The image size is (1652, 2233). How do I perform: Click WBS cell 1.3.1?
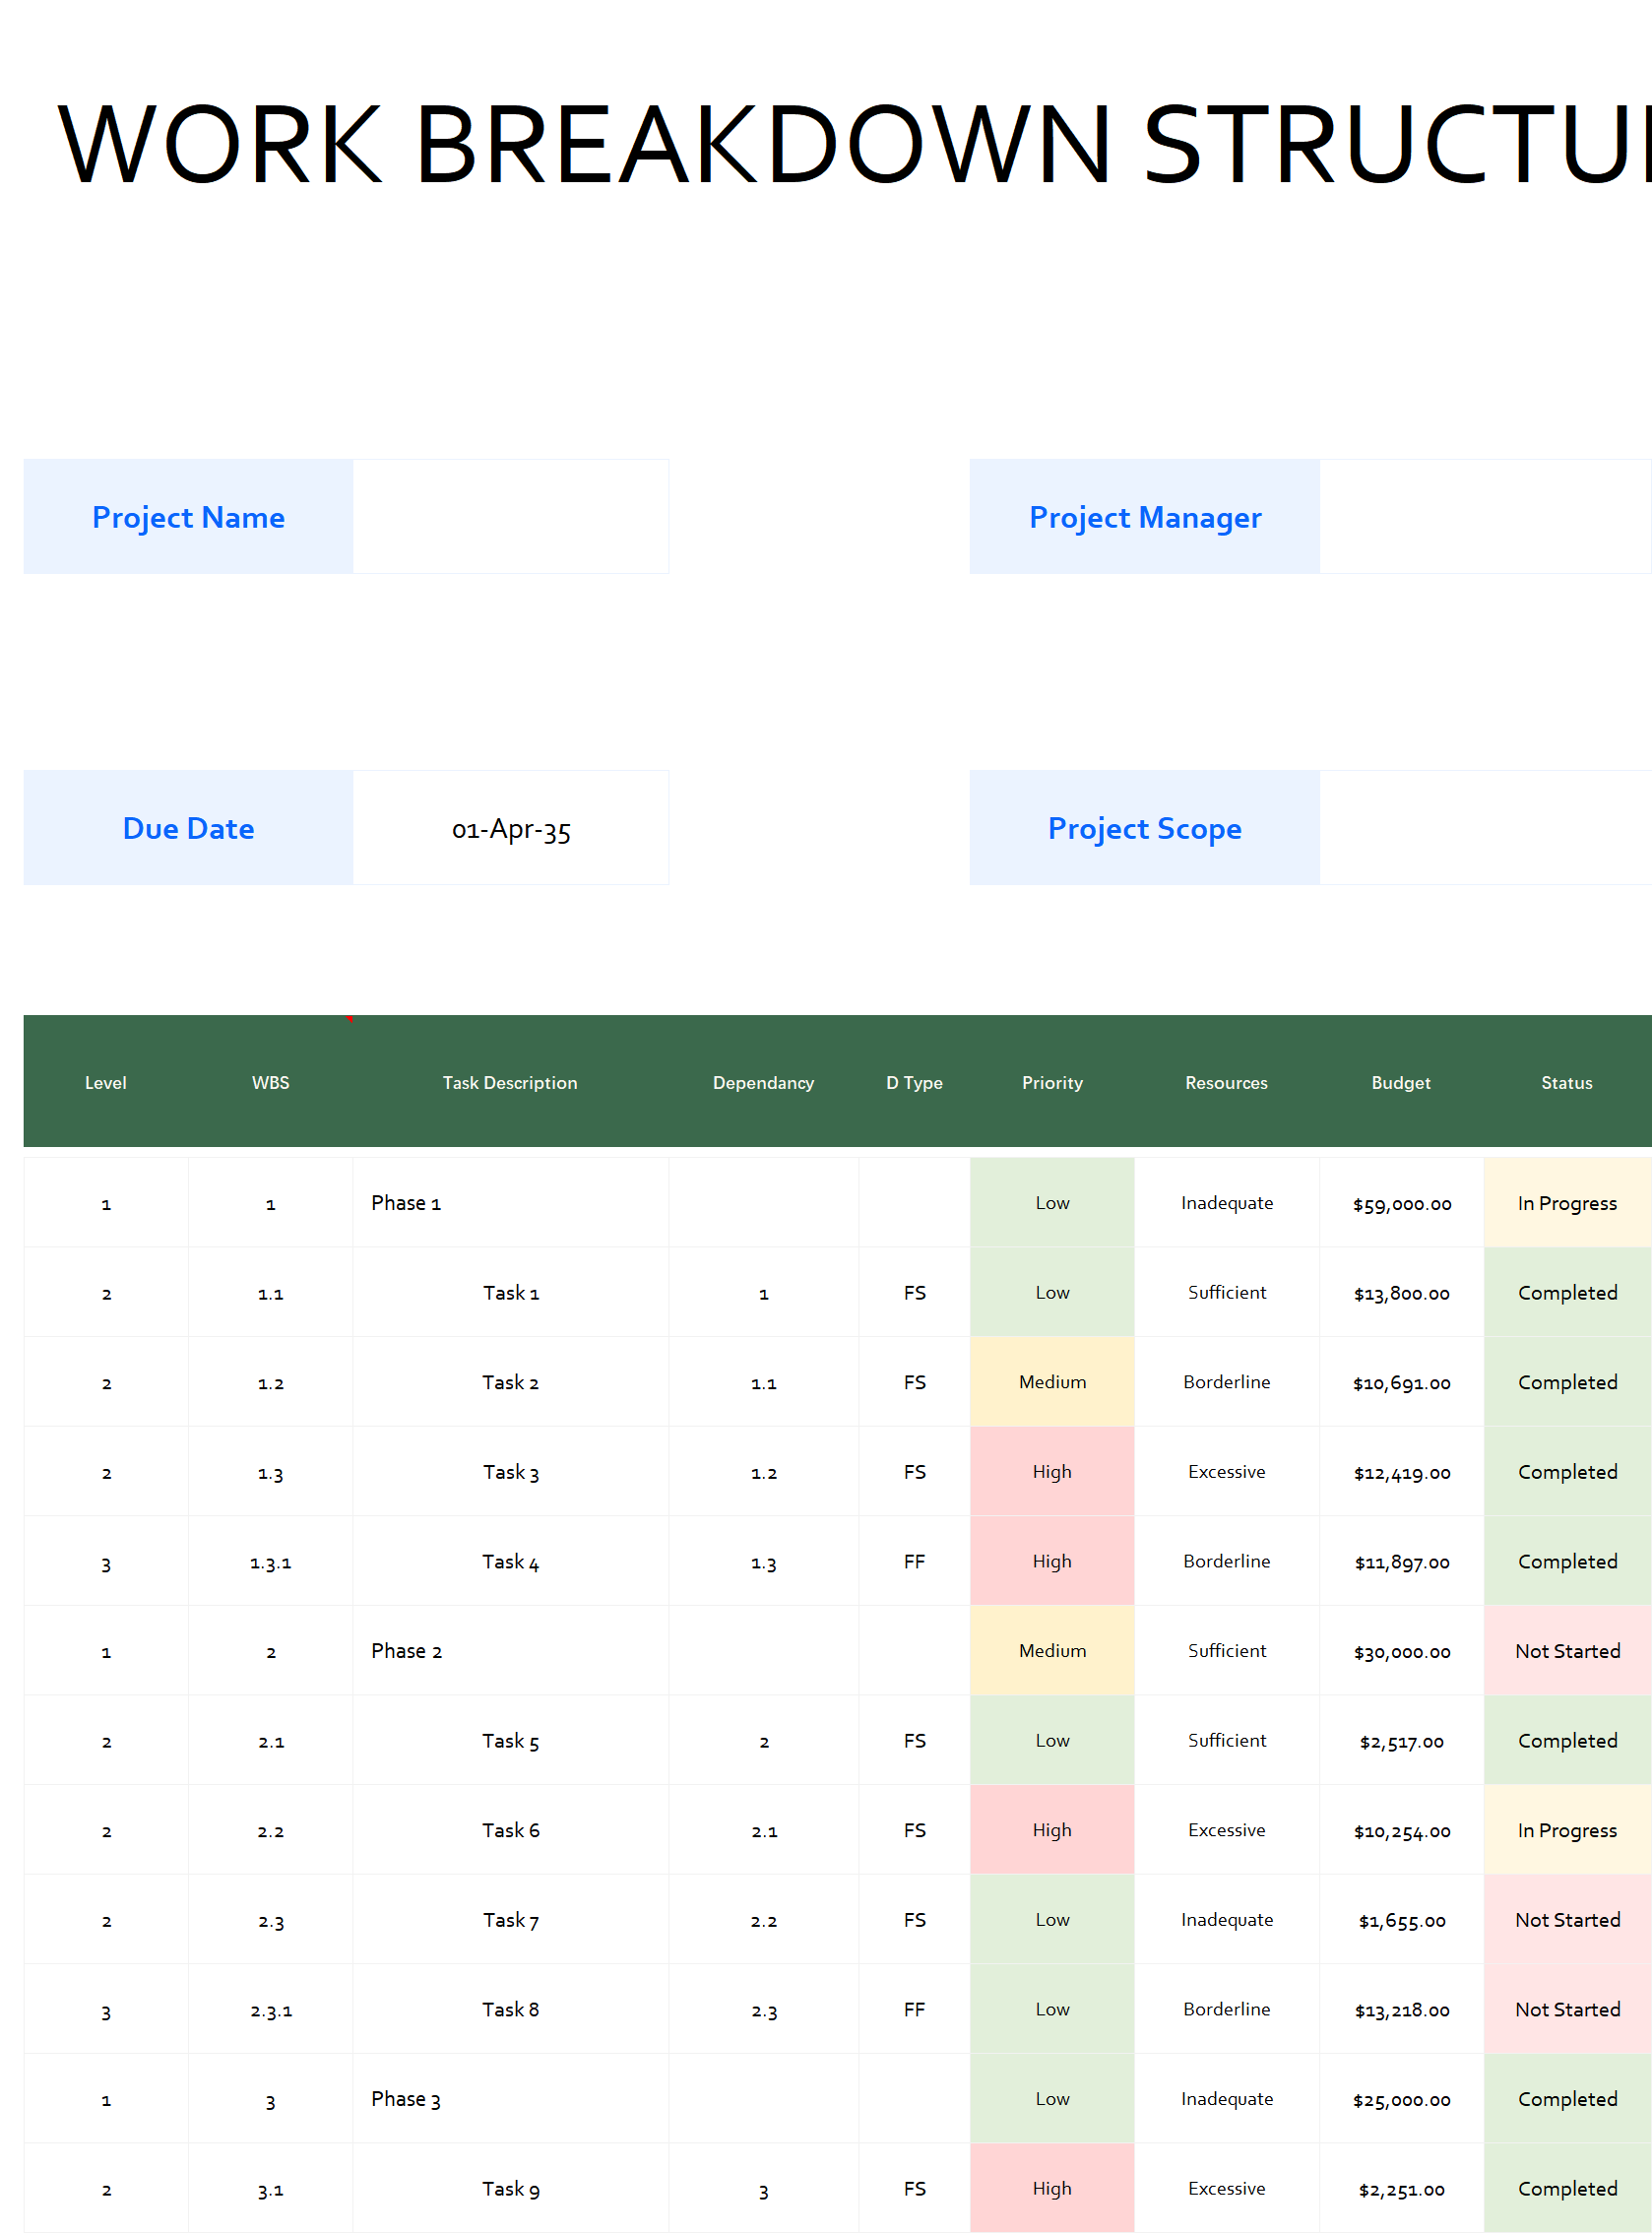tap(271, 1561)
